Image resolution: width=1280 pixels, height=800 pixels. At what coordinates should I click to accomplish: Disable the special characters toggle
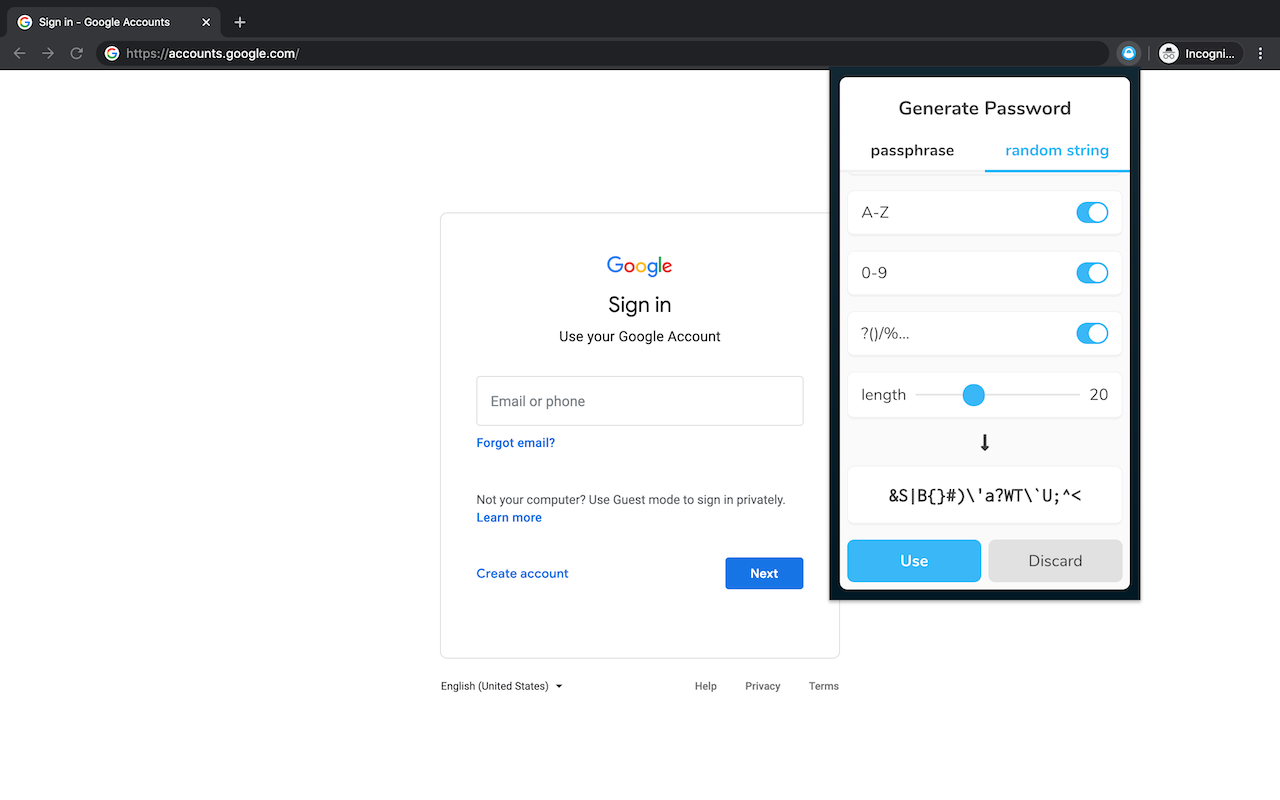1092,333
